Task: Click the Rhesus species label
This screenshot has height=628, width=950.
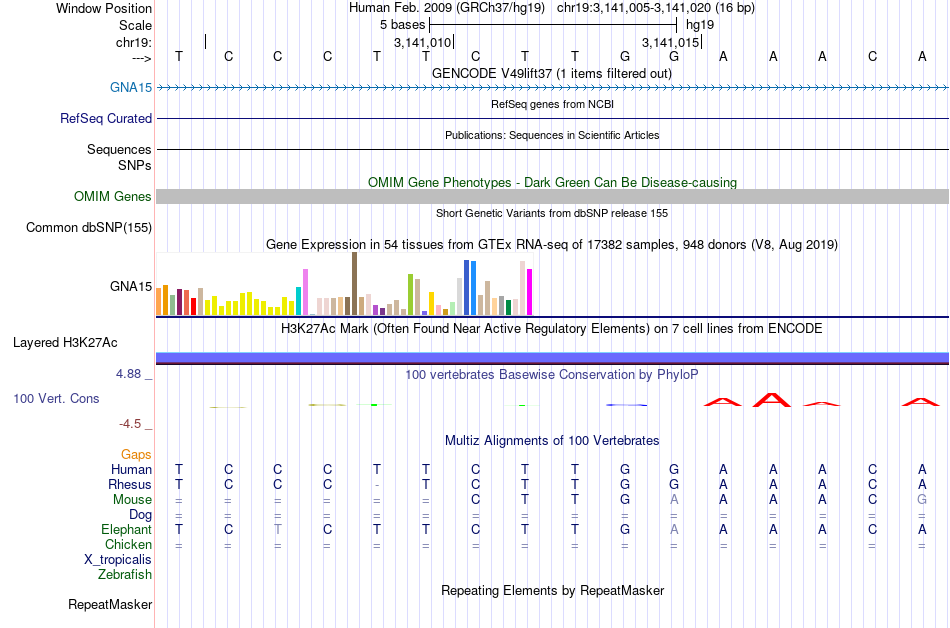Action: click(x=130, y=484)
